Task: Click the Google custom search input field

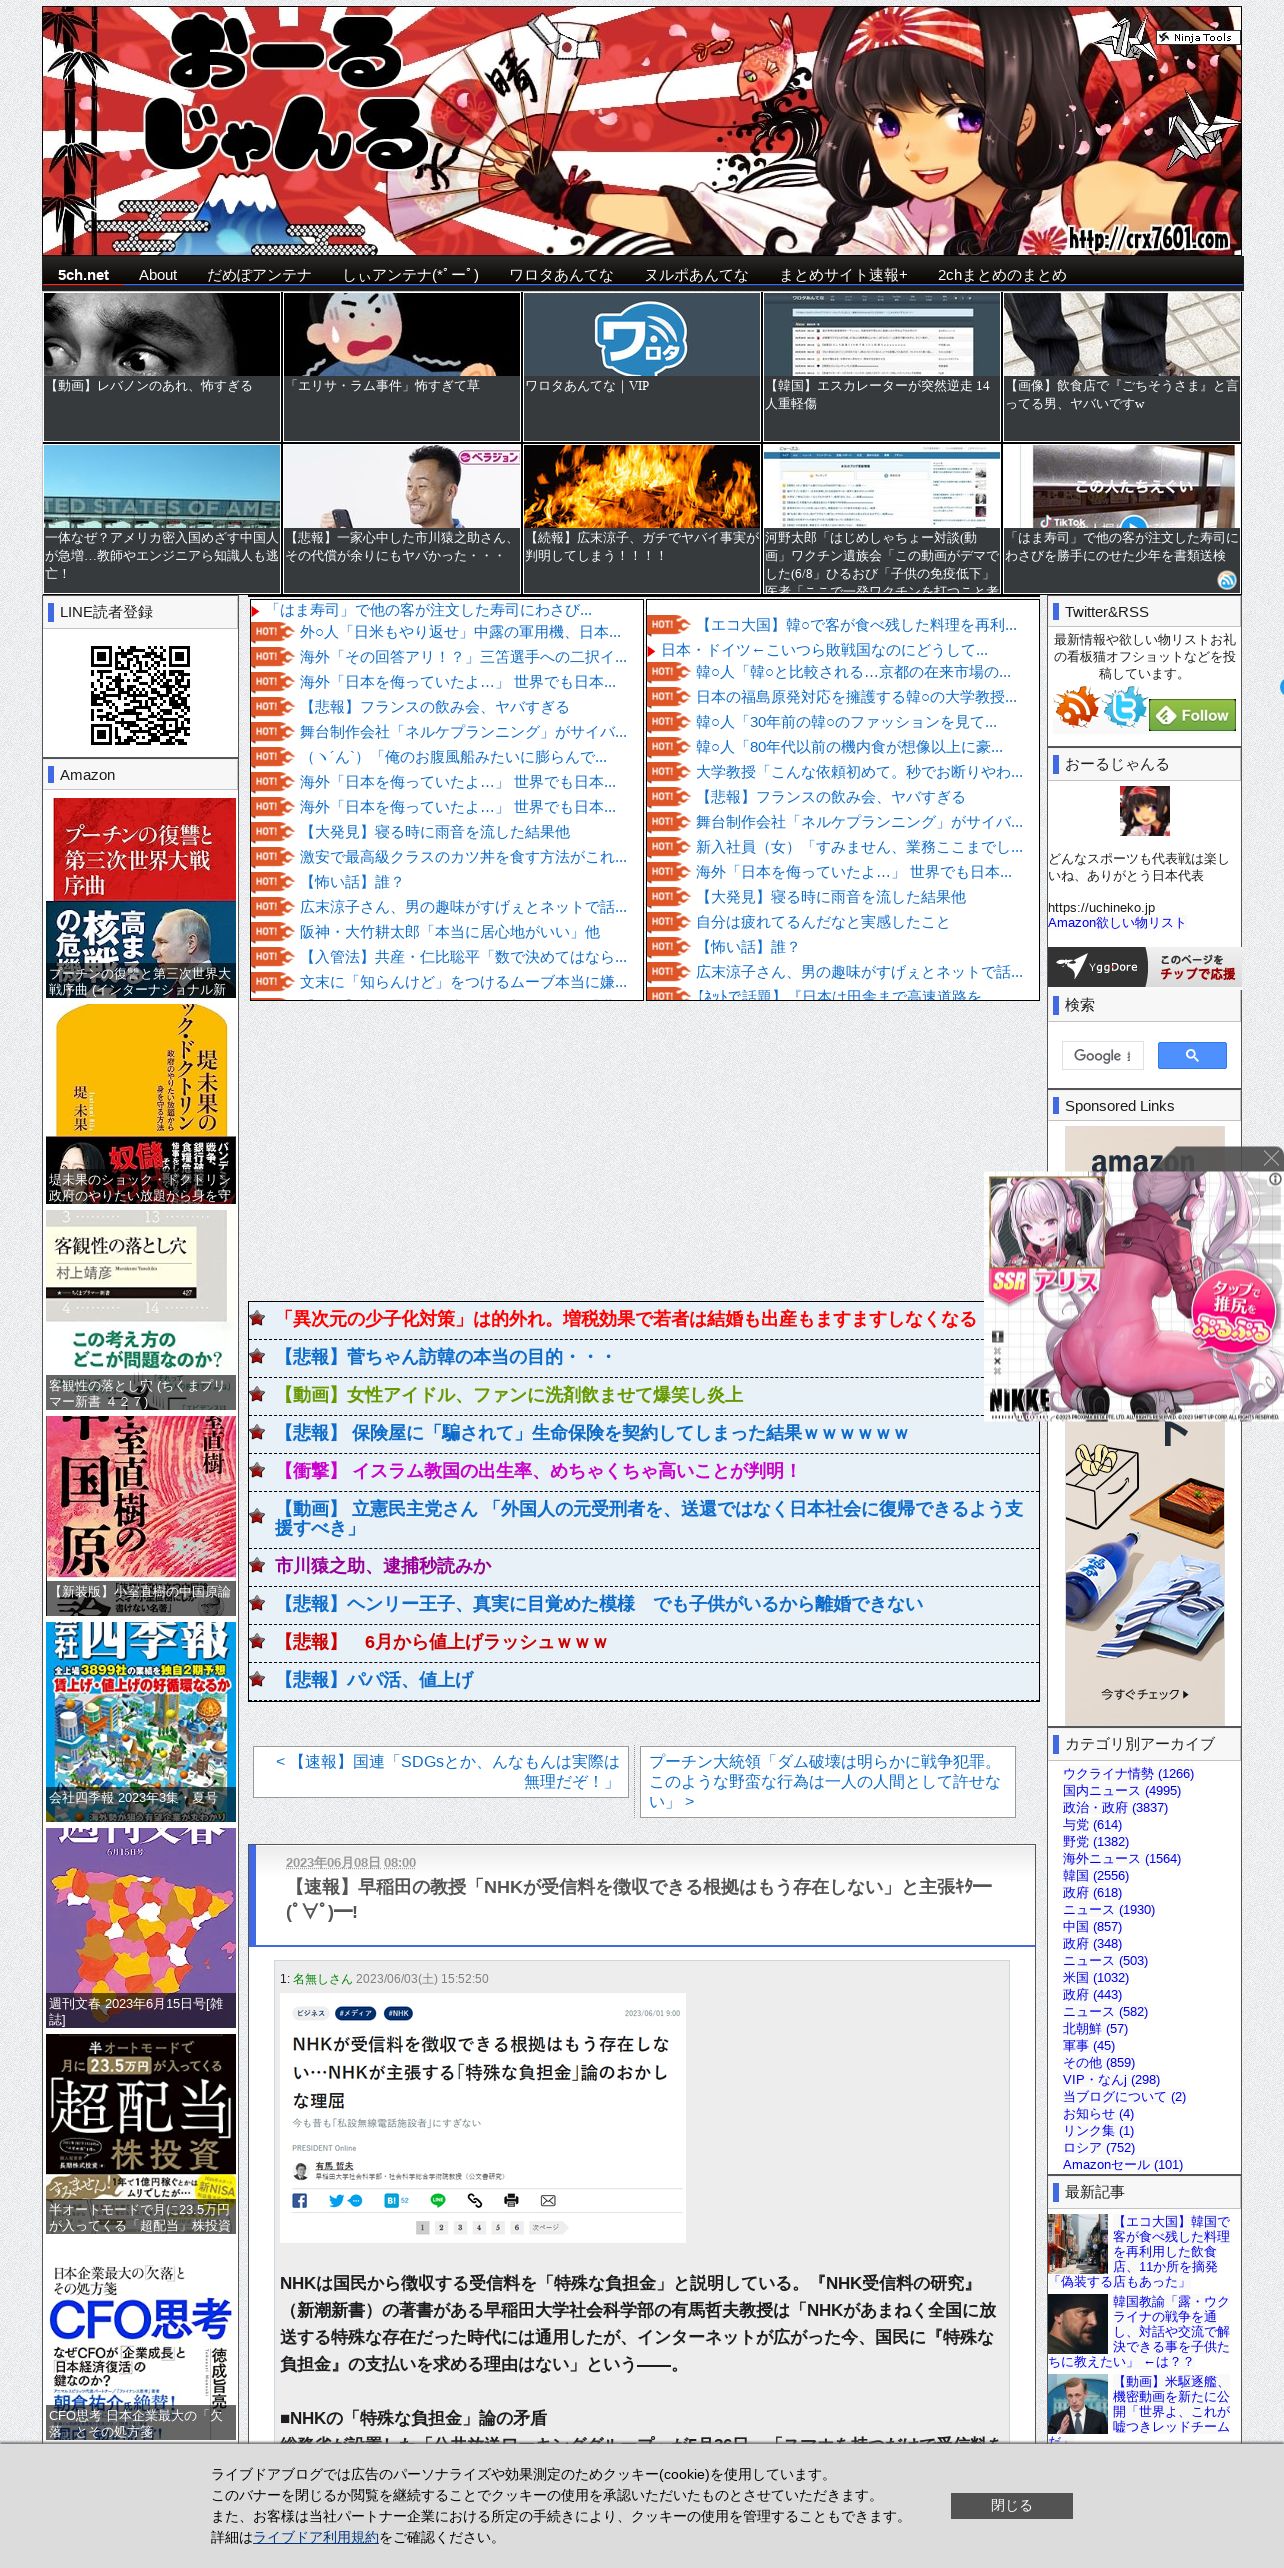Action: (1102, 1055)
